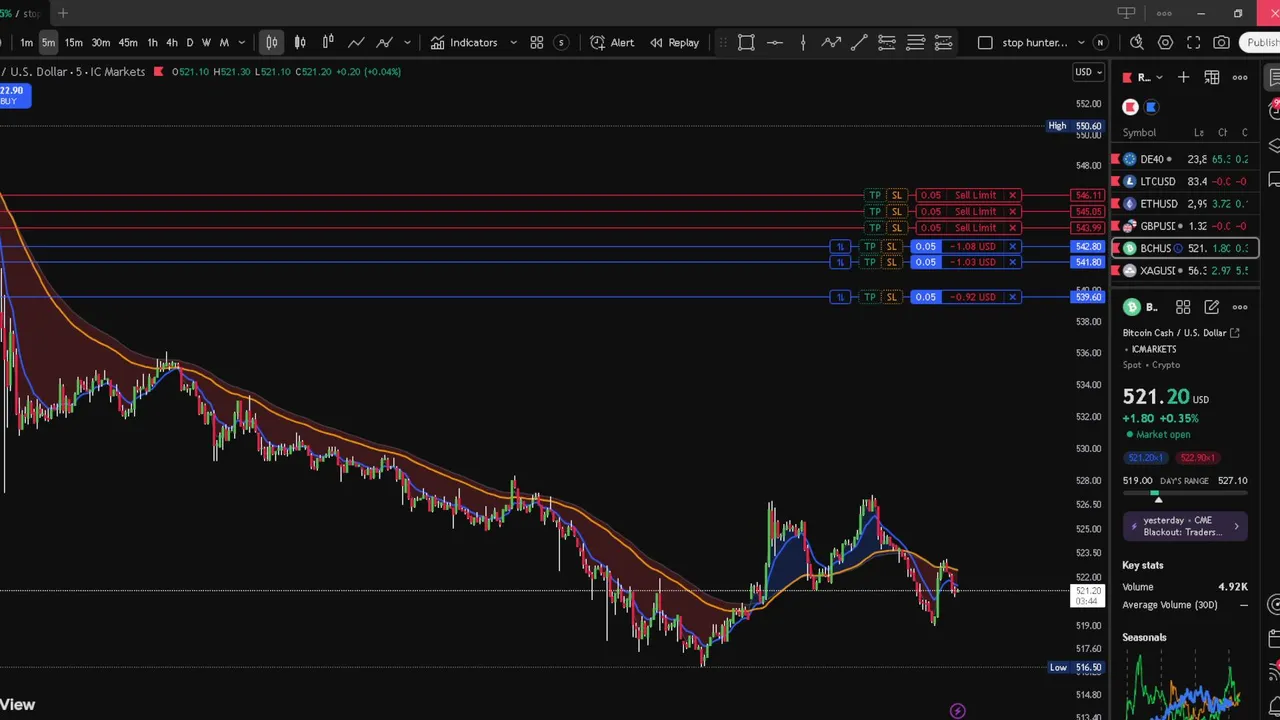Open indicator templates grid icon
This screenshot has width=1280, height=720.
click(537, 42)
